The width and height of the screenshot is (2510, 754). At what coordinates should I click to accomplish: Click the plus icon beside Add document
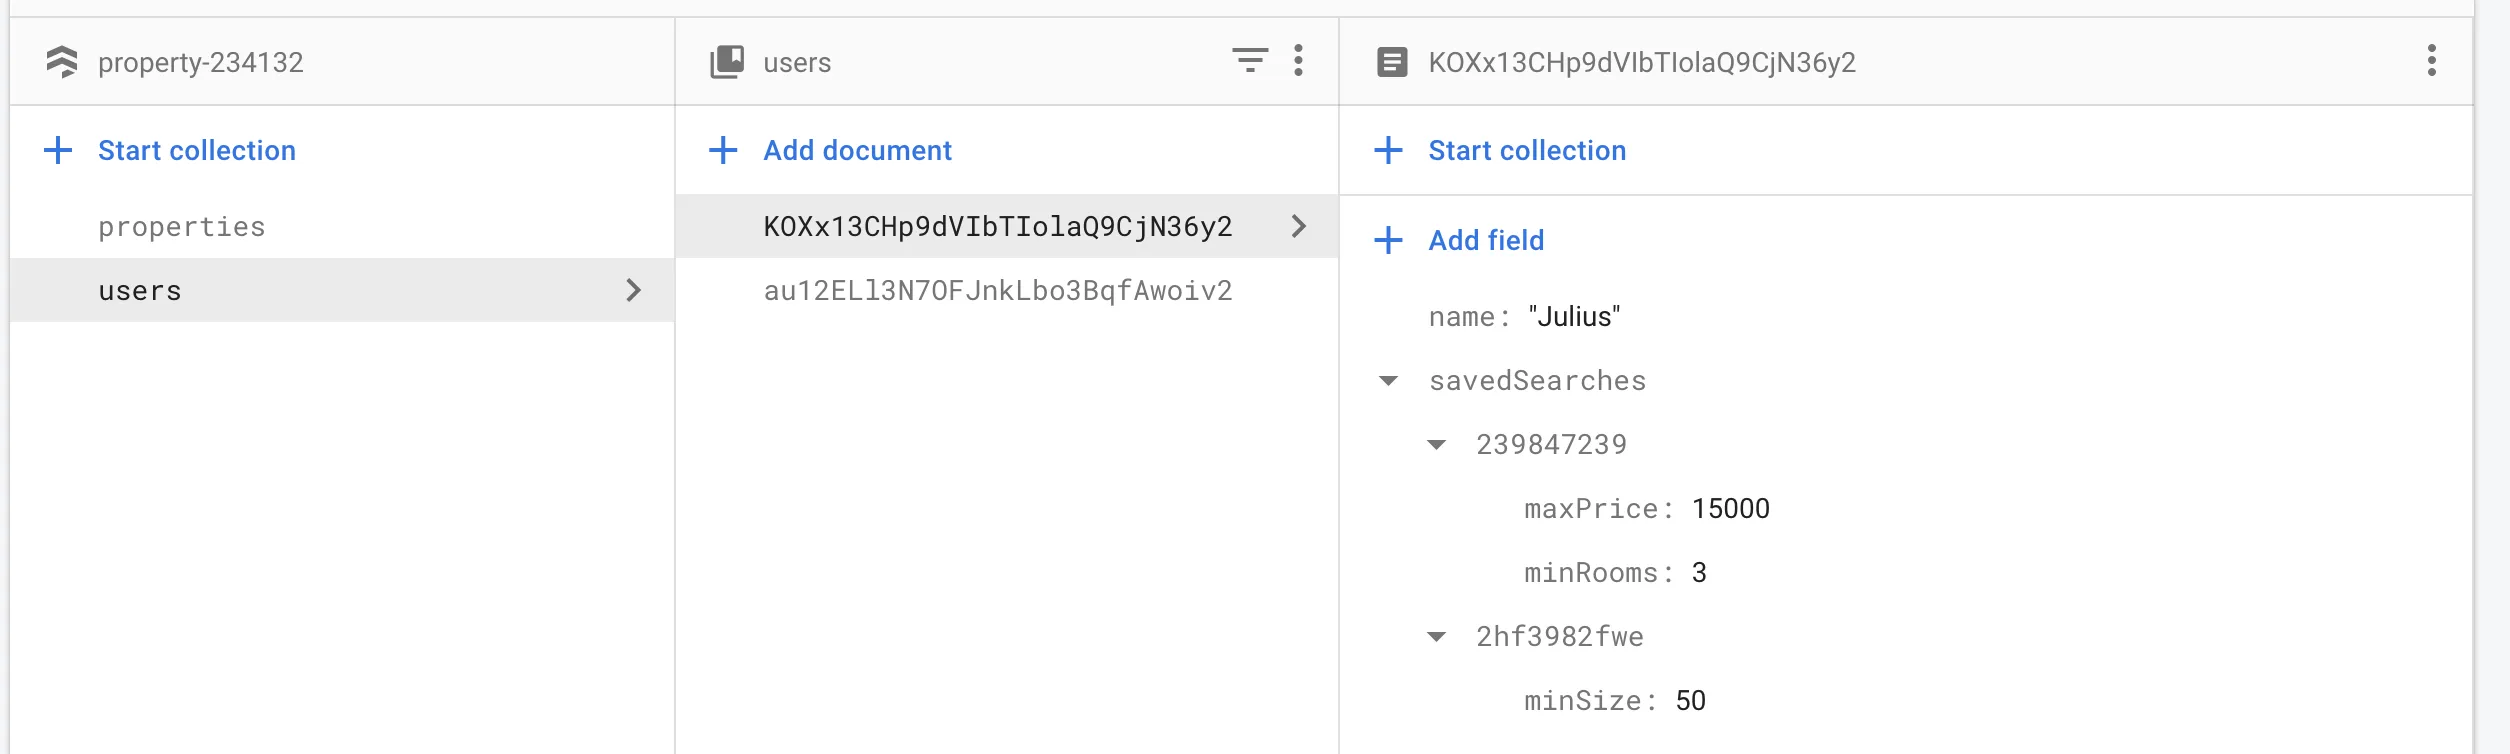(723, 151)
